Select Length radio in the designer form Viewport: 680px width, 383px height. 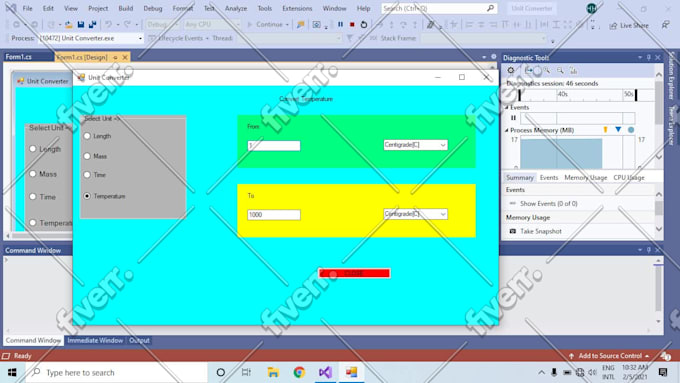[x=33, y=149]
